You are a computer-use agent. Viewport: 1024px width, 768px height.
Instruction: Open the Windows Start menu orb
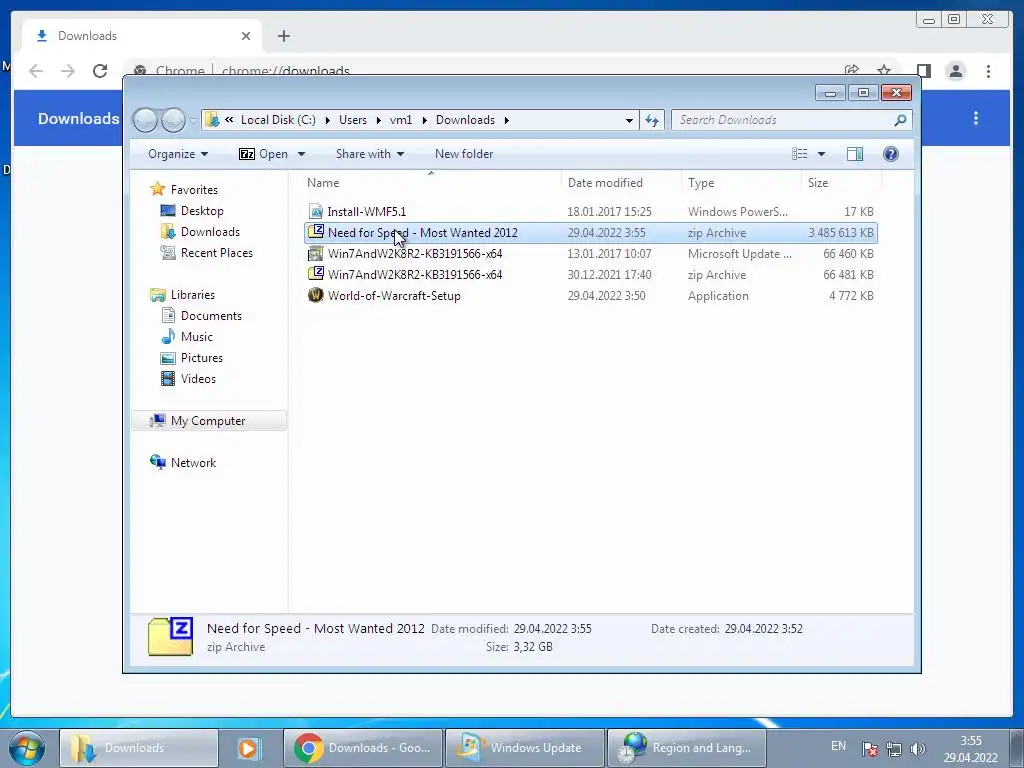click(27, 748)
